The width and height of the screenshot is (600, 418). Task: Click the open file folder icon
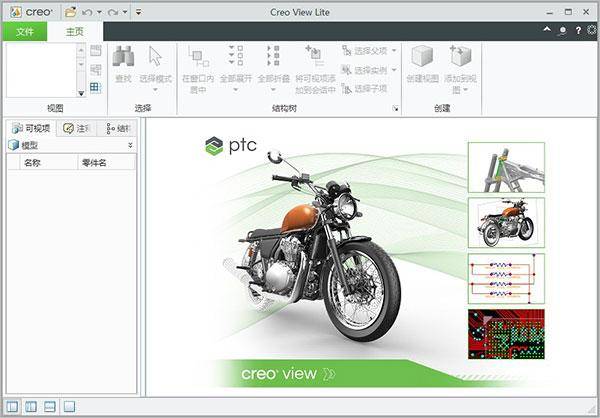70,12
